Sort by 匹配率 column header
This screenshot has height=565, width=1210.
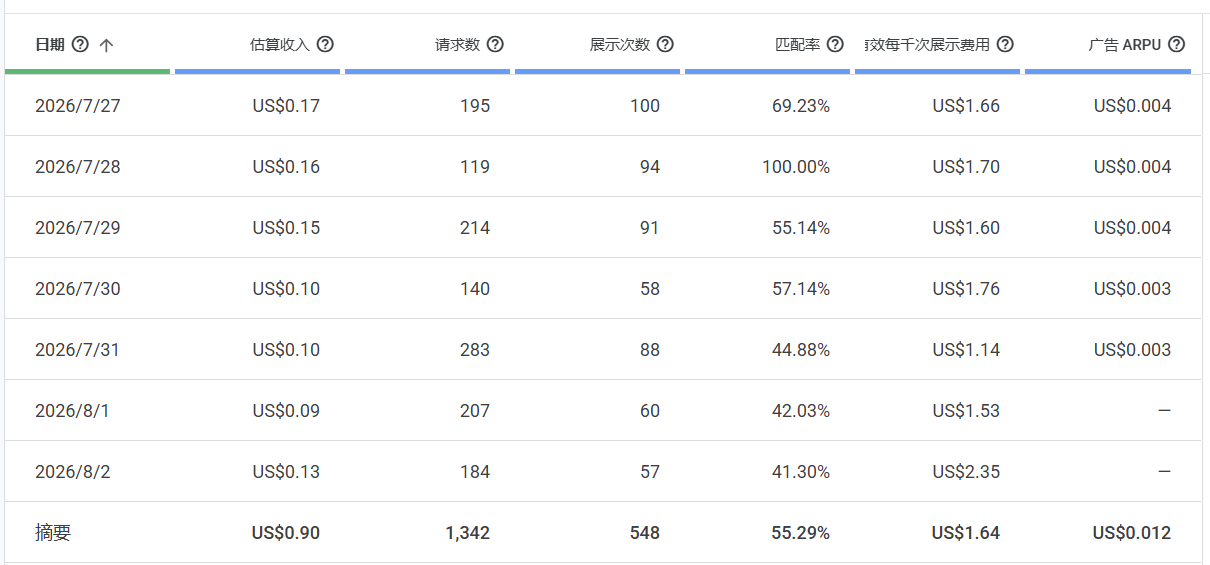[798, 44]
